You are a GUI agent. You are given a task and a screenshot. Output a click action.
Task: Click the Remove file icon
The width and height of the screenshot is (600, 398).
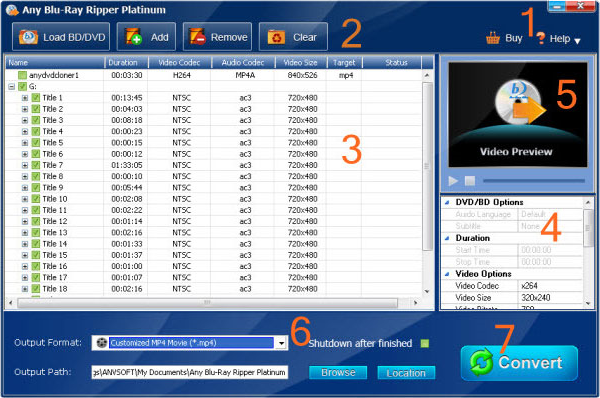197,37
